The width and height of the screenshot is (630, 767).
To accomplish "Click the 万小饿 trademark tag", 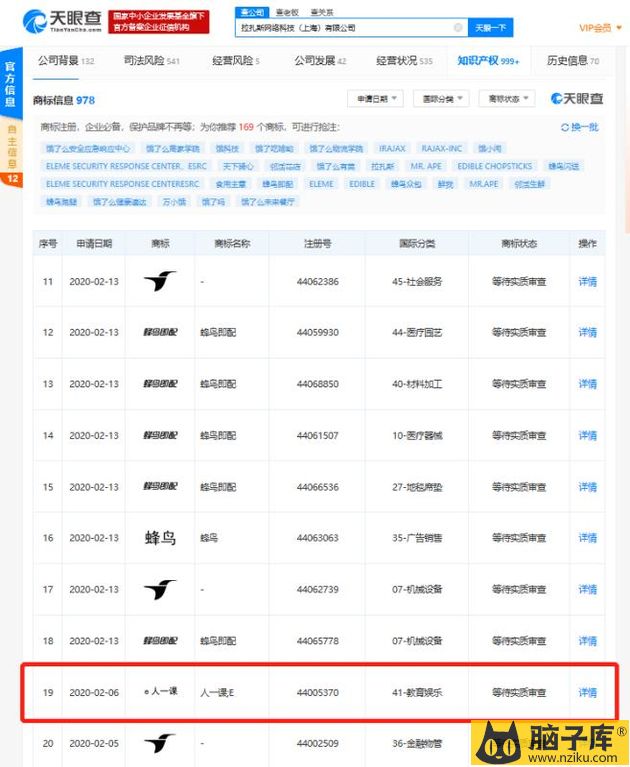I will [x=175, y=202].
